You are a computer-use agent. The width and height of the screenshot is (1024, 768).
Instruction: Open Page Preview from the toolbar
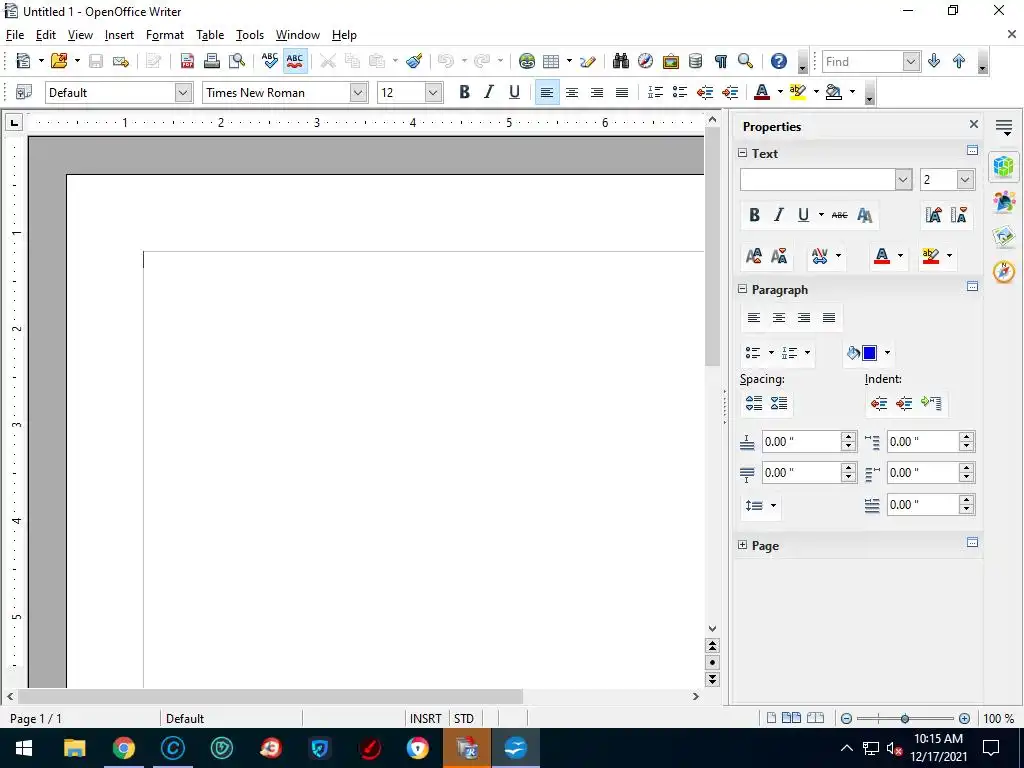[x=237, y=61]
